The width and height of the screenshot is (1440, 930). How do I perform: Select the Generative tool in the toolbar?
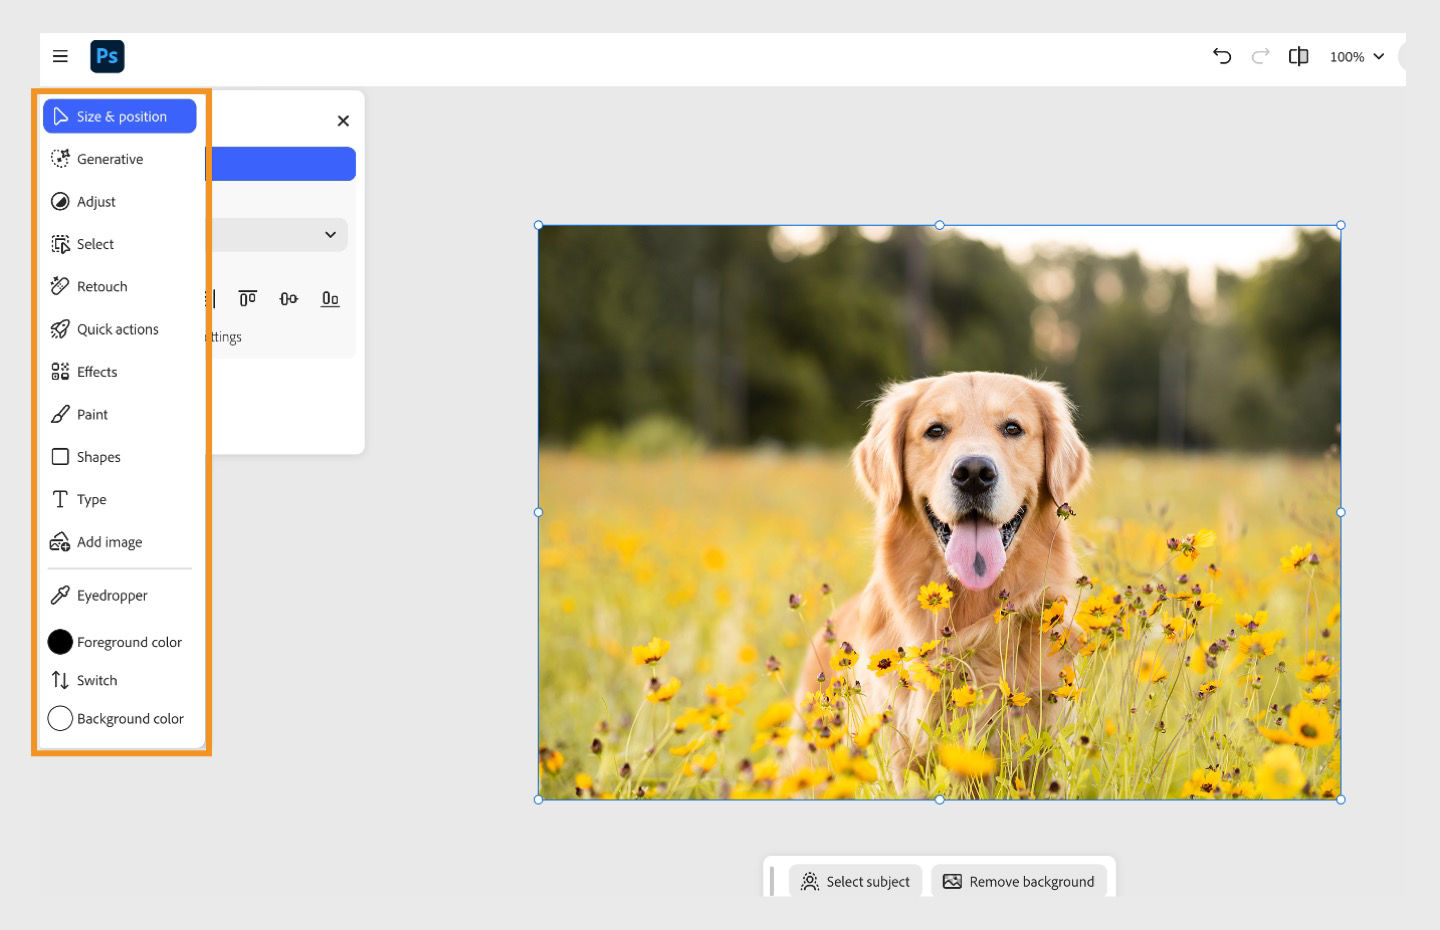point(110,158)
